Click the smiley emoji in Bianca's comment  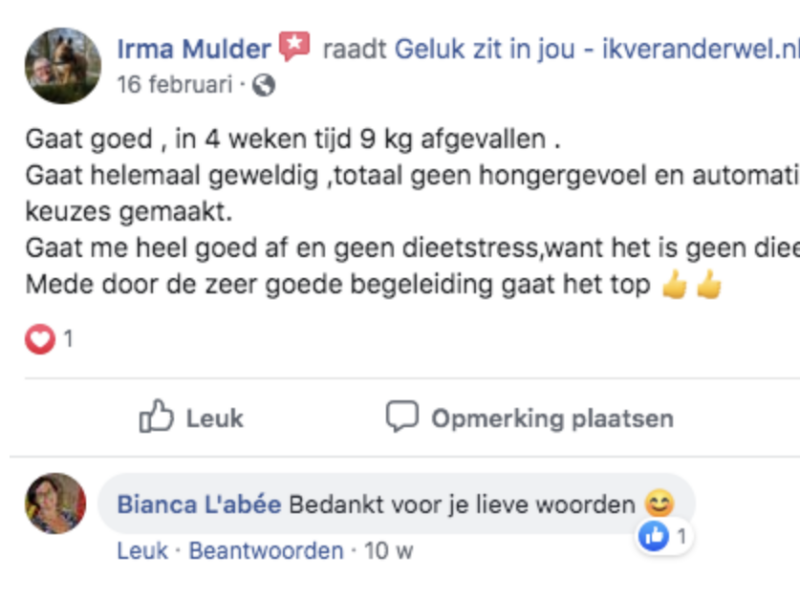(x=659, y=504)
